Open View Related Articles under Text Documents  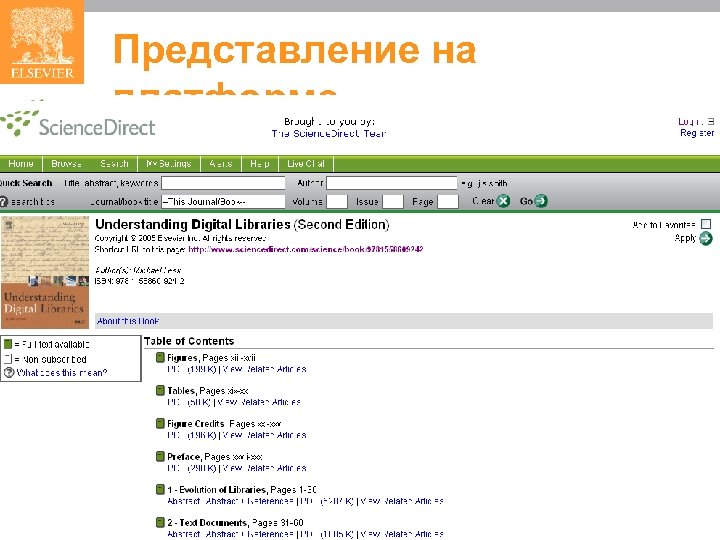[402, 534]
